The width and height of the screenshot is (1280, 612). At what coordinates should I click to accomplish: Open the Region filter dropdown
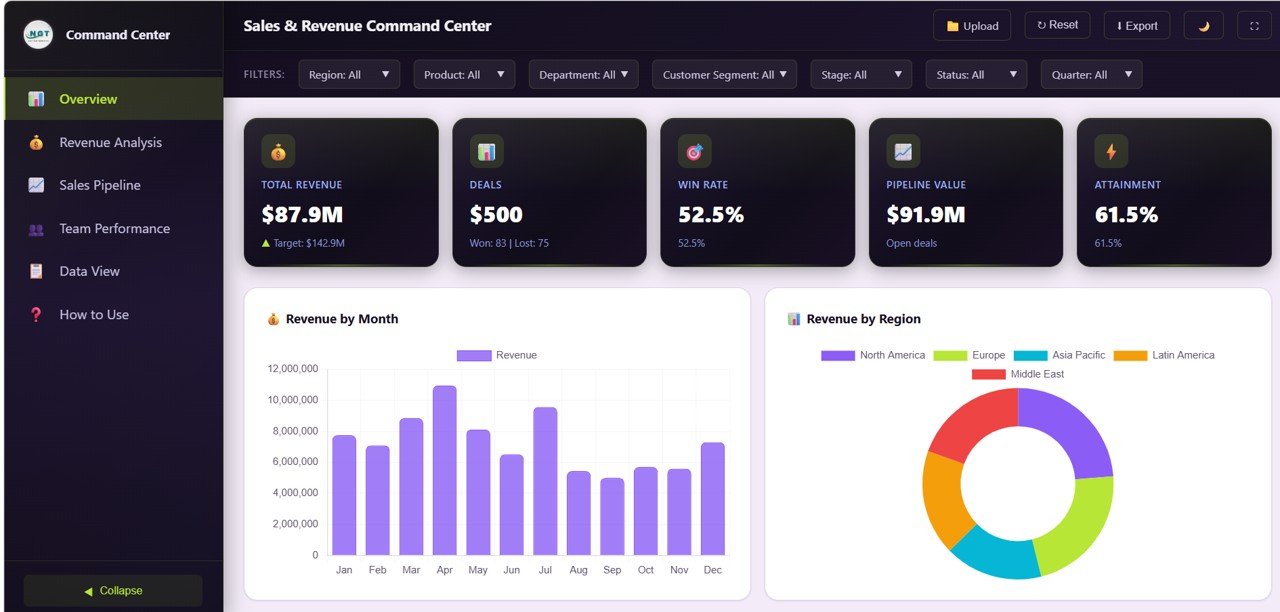(x=348, y=74)
